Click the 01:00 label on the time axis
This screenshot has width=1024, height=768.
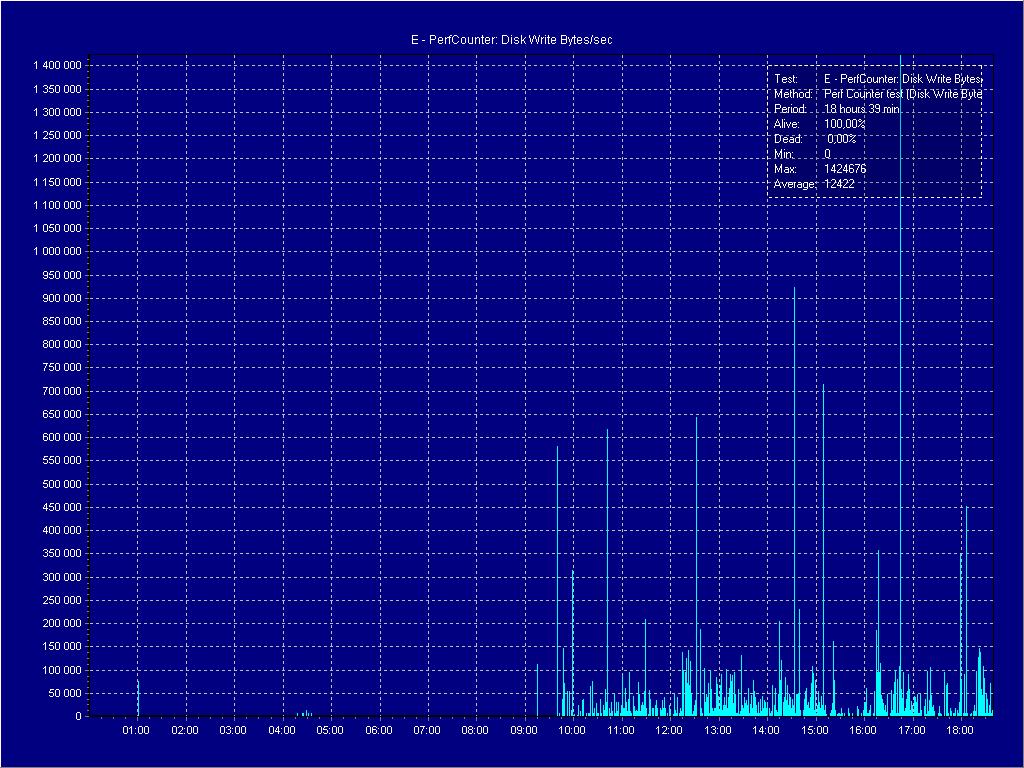point(136,731)
